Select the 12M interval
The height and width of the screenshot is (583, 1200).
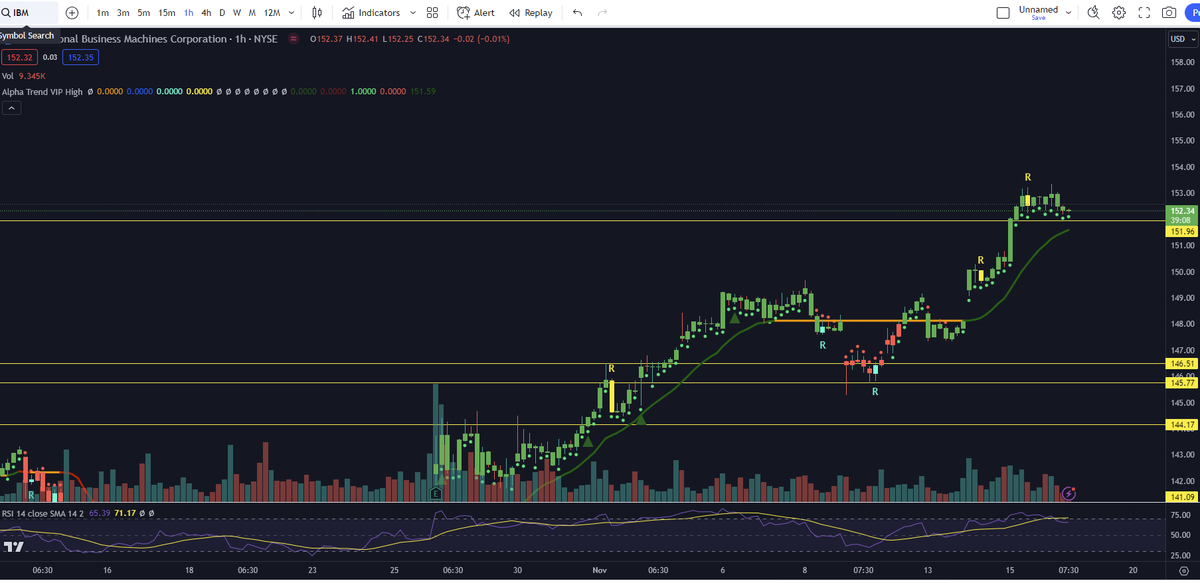[271, 13]
